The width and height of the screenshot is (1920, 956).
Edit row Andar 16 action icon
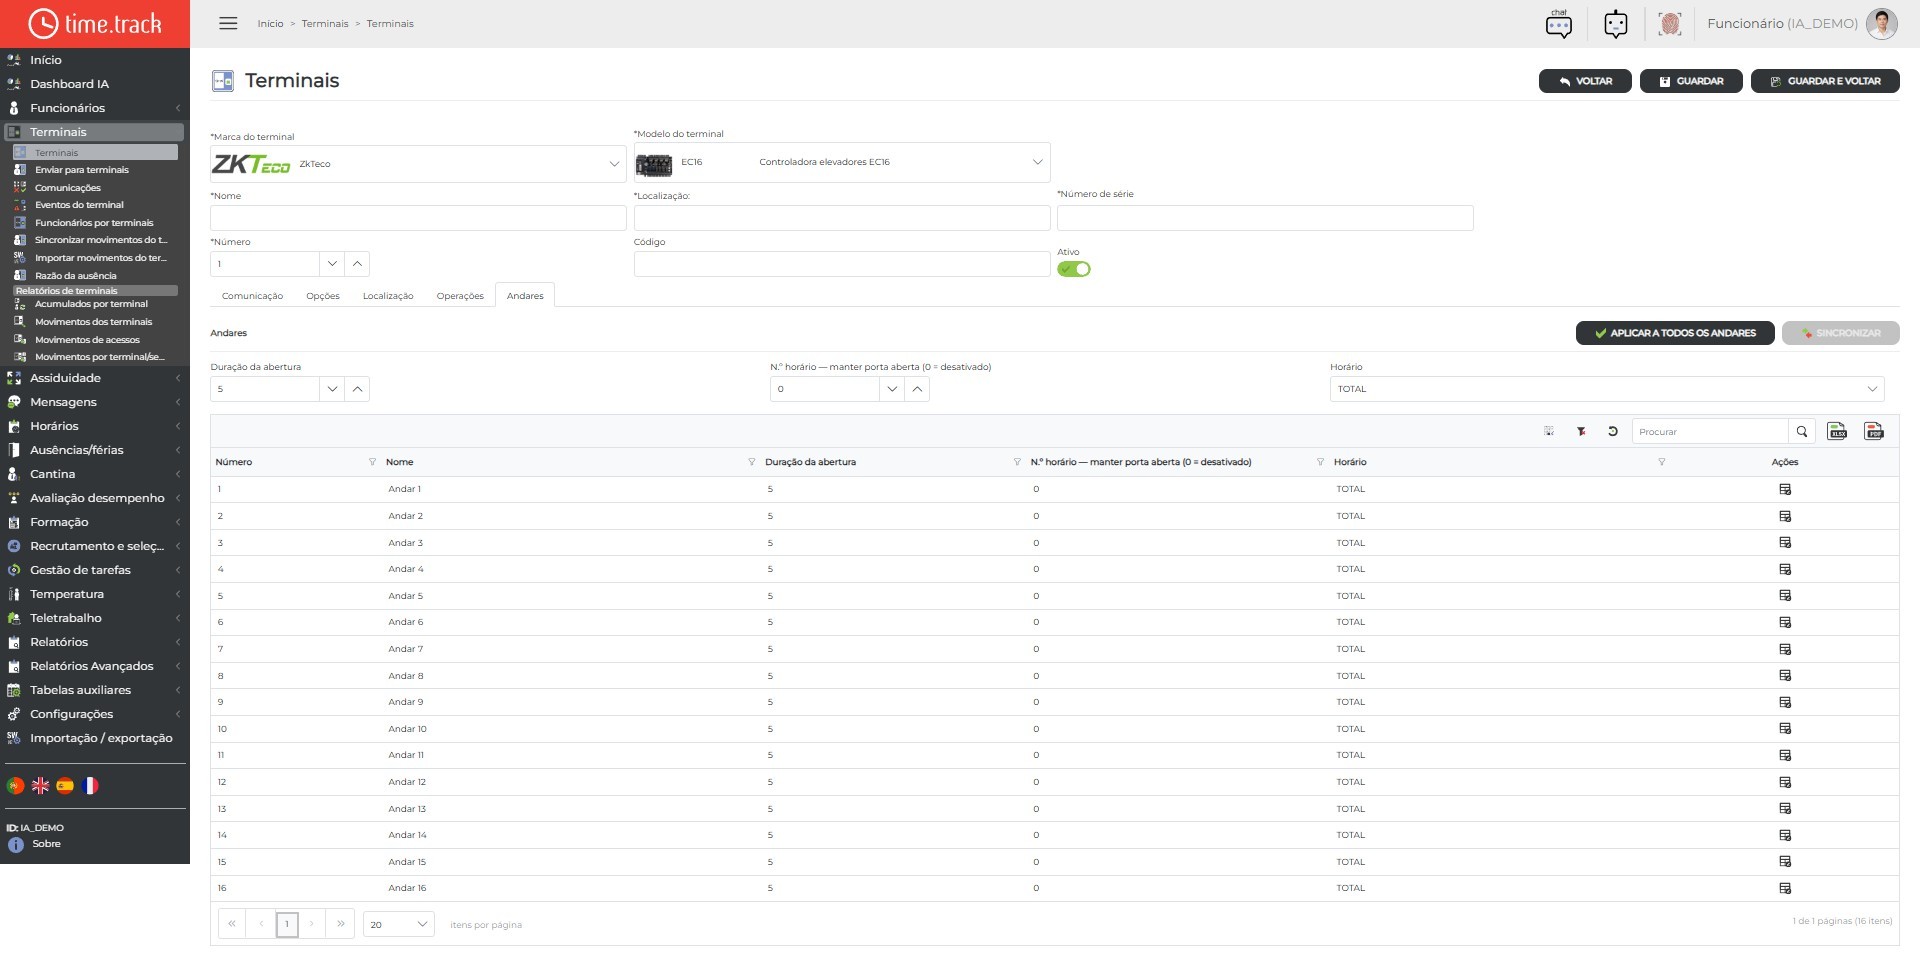click(x=1785, y=888)
